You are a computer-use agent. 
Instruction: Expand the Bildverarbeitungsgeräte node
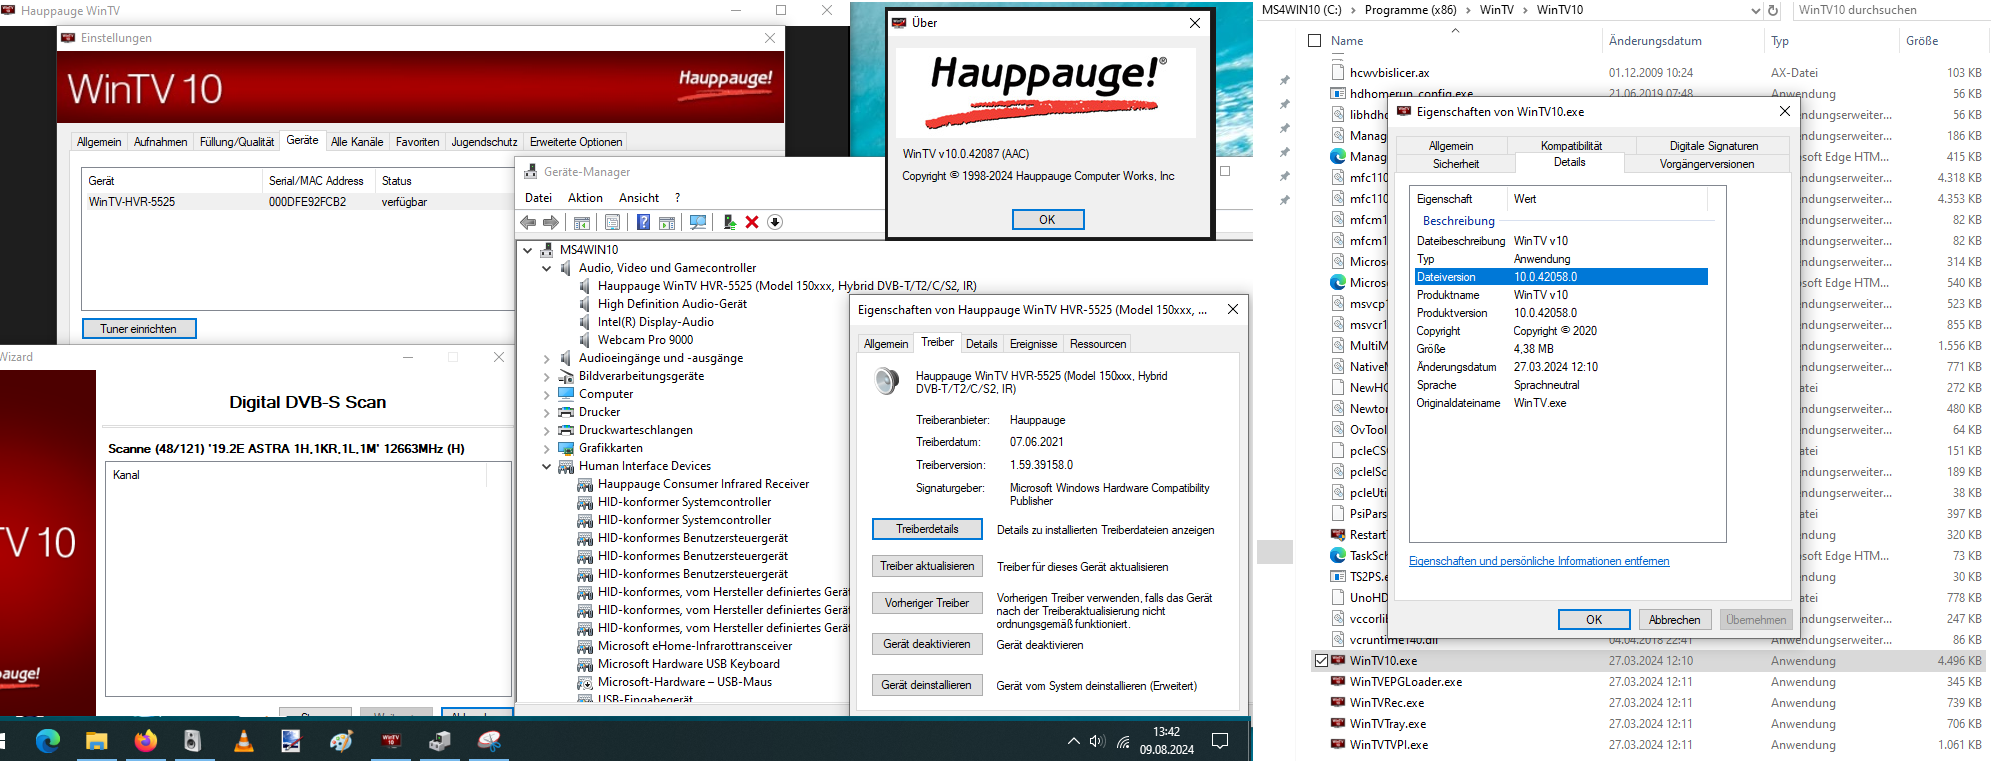(546, 376)
